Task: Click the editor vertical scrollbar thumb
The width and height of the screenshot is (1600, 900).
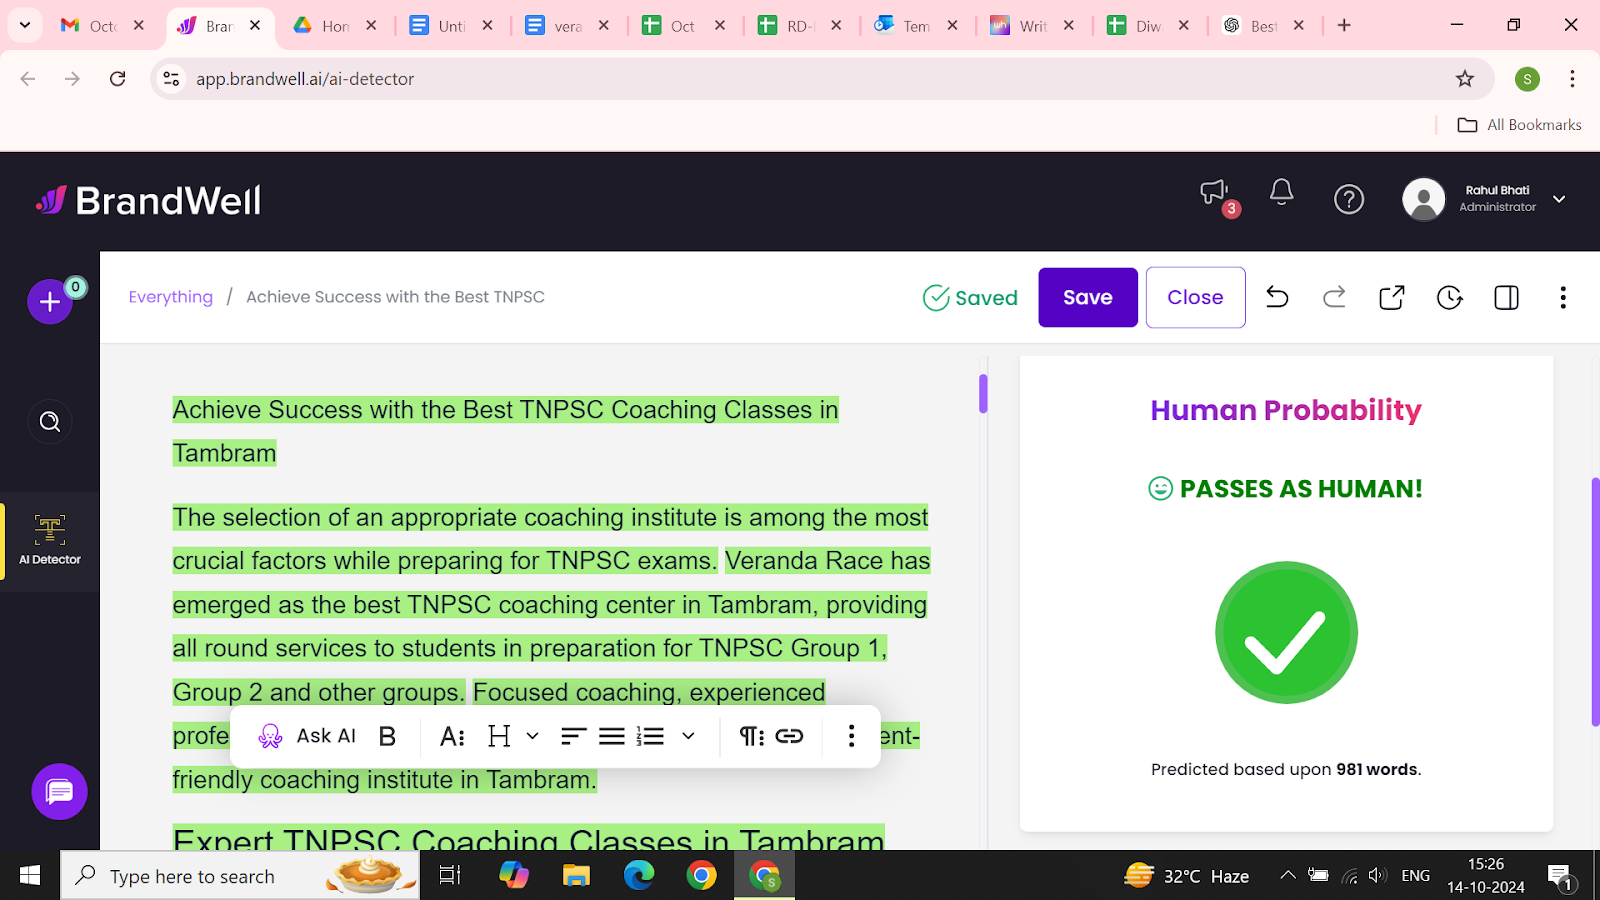Action: click(x=983, y=393)
